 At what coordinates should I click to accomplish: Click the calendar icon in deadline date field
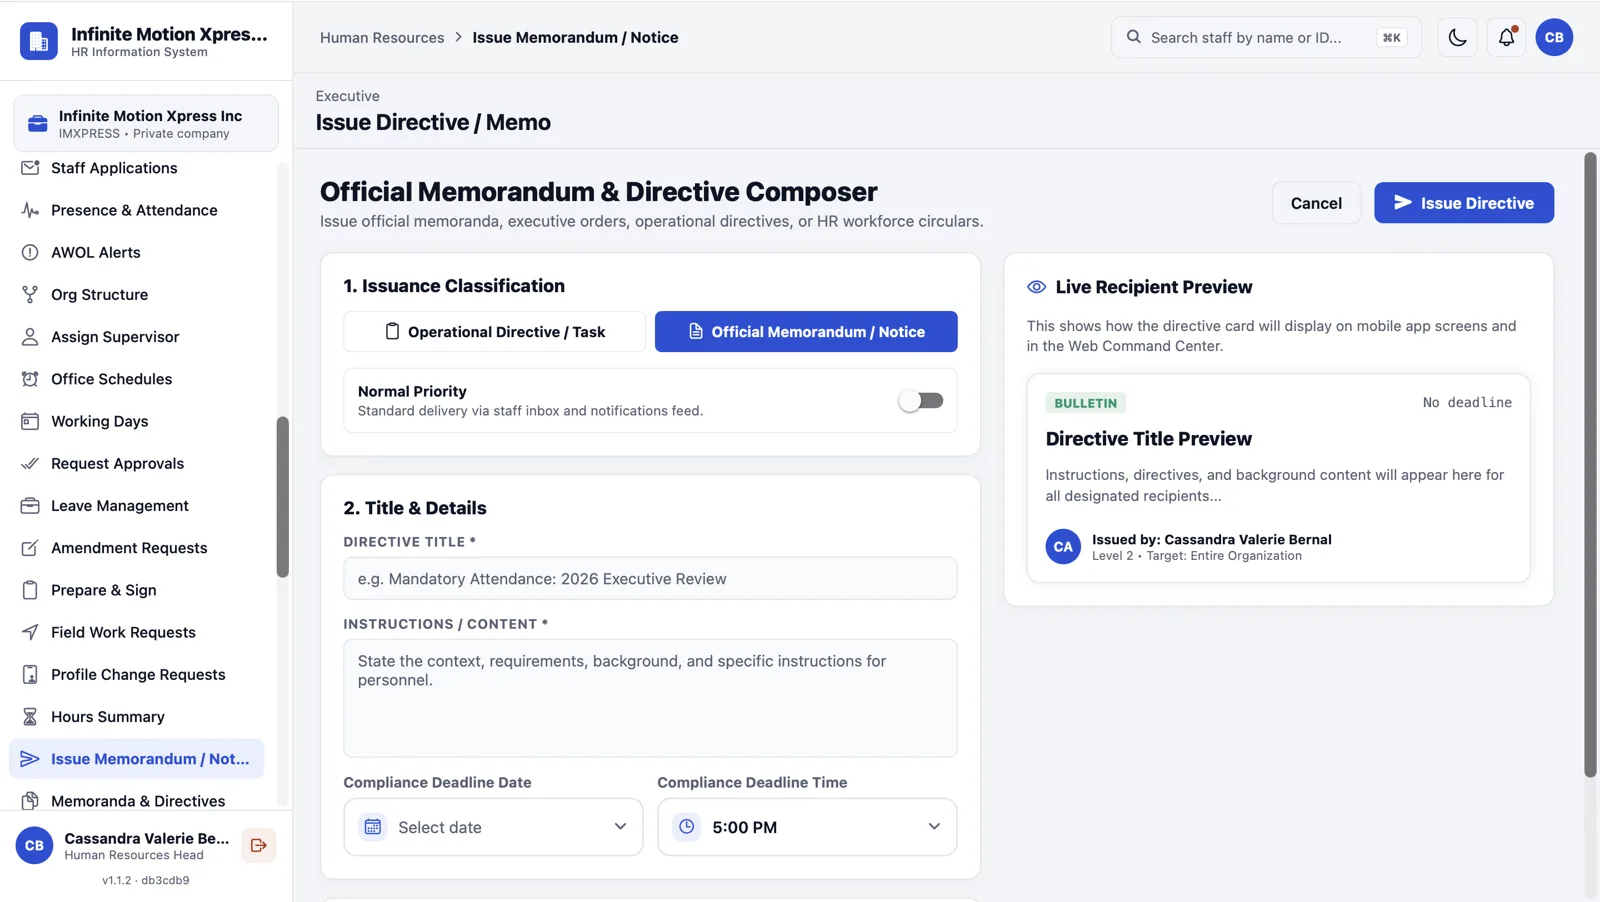coord(373,827)
